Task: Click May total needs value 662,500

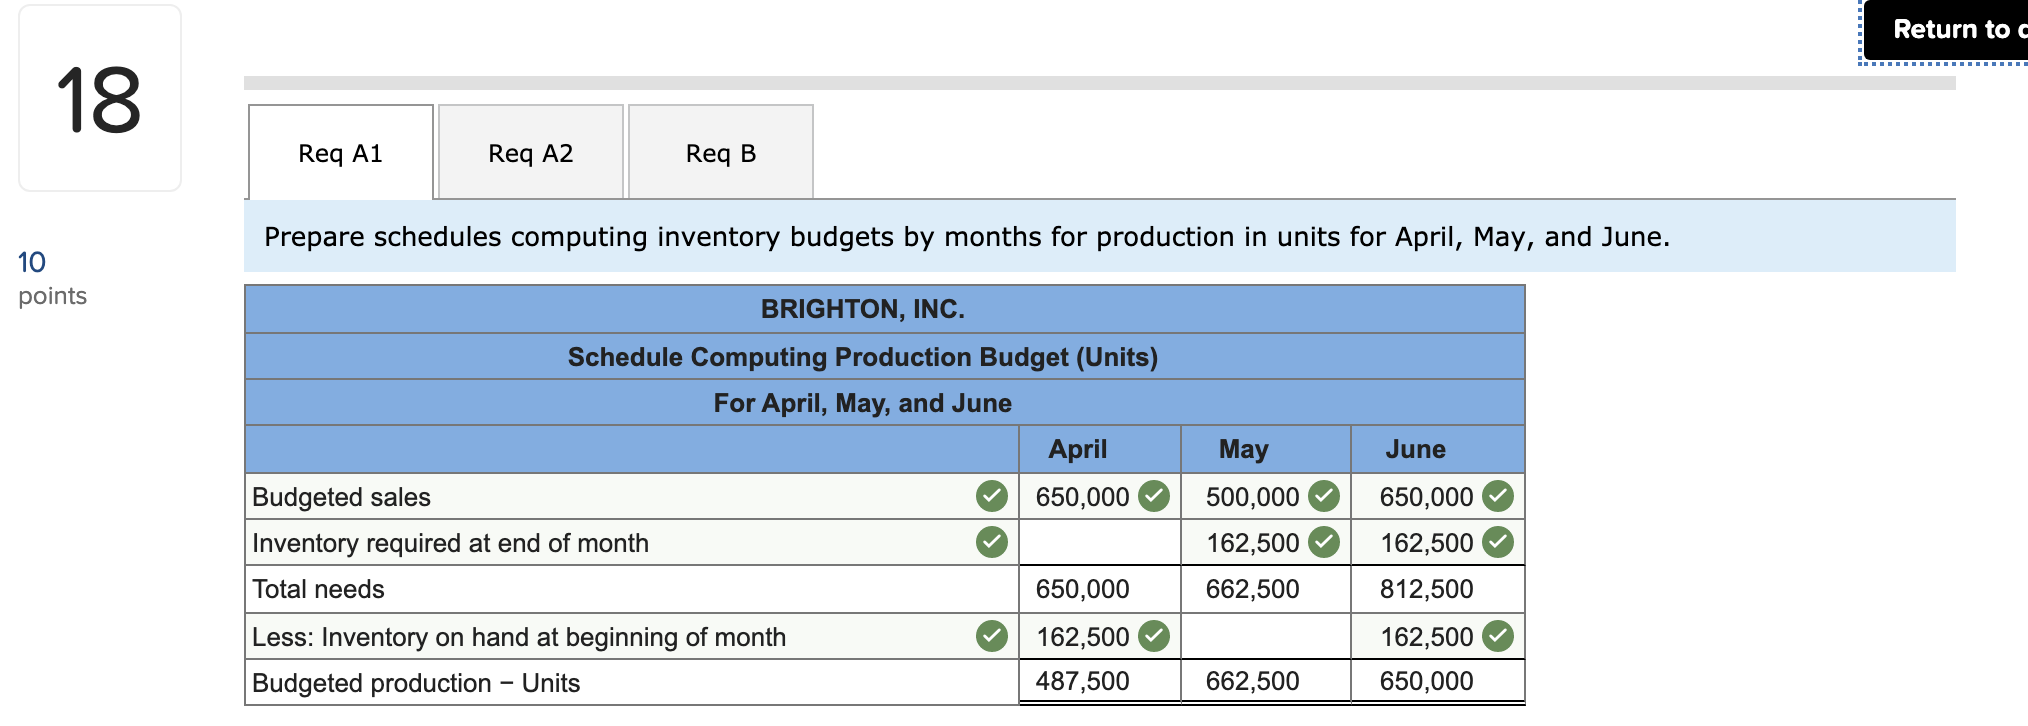Action: (1252, 589)
